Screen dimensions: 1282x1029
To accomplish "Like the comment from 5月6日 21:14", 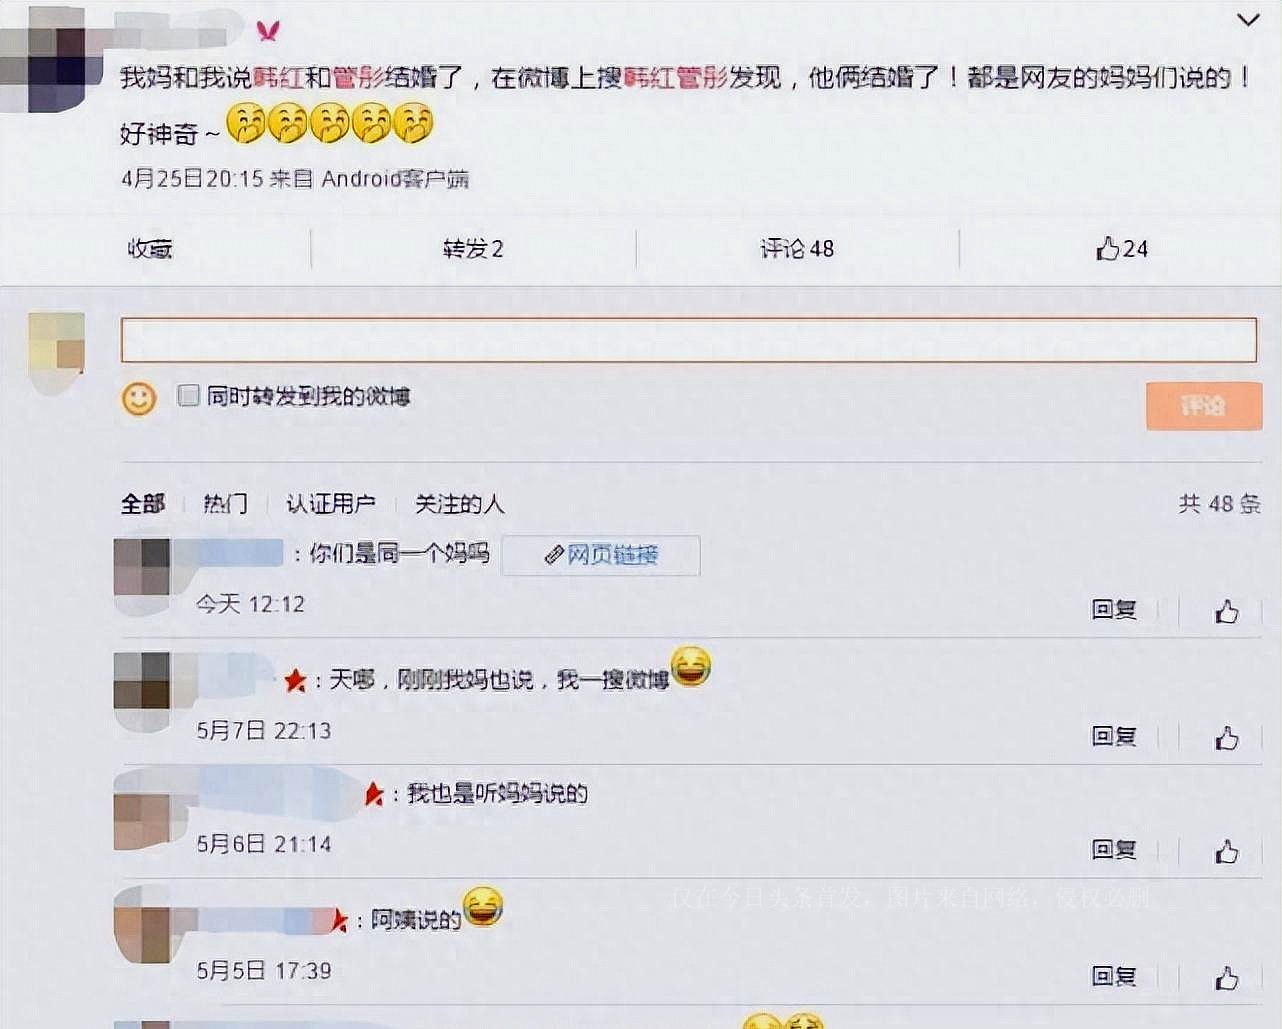I will click(x=1227, y=851).
